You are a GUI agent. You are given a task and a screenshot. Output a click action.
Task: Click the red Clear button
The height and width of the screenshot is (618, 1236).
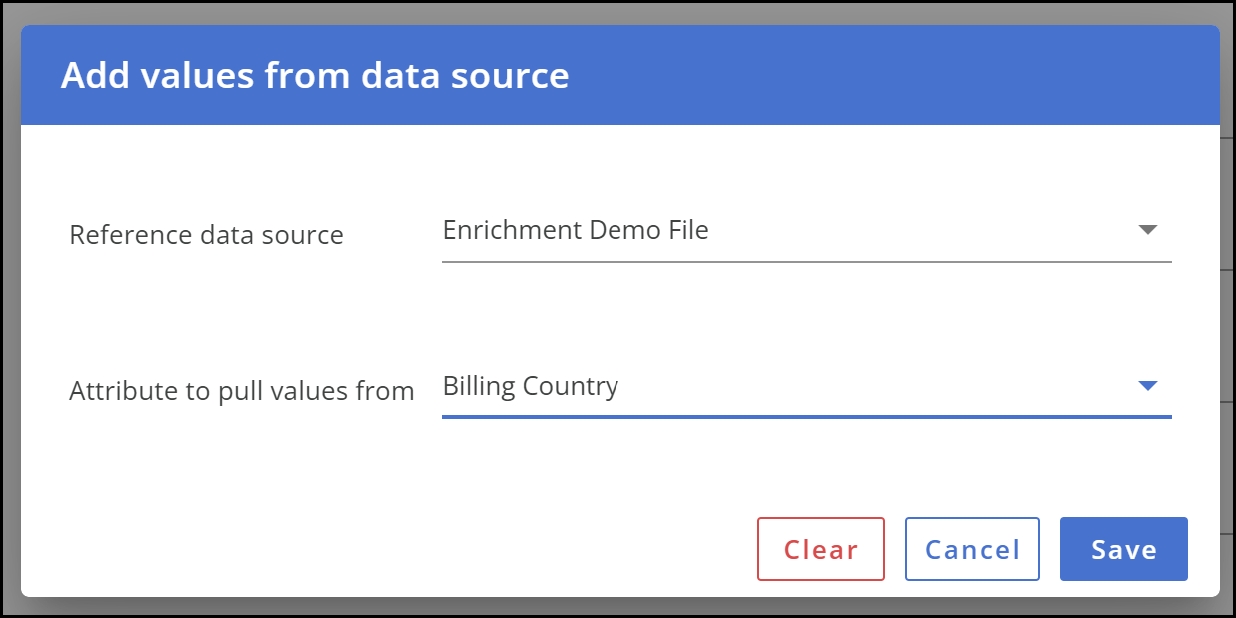821,549
